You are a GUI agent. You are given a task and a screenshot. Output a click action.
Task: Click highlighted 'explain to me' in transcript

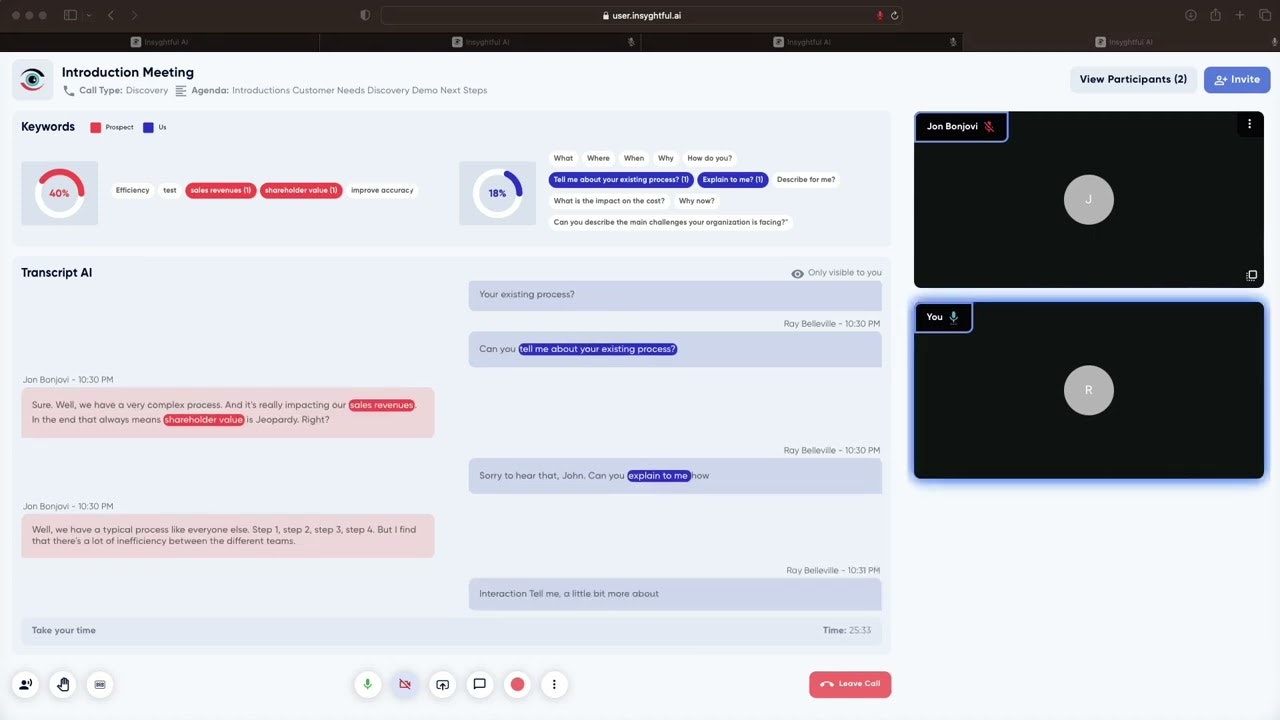click(659, 476)
